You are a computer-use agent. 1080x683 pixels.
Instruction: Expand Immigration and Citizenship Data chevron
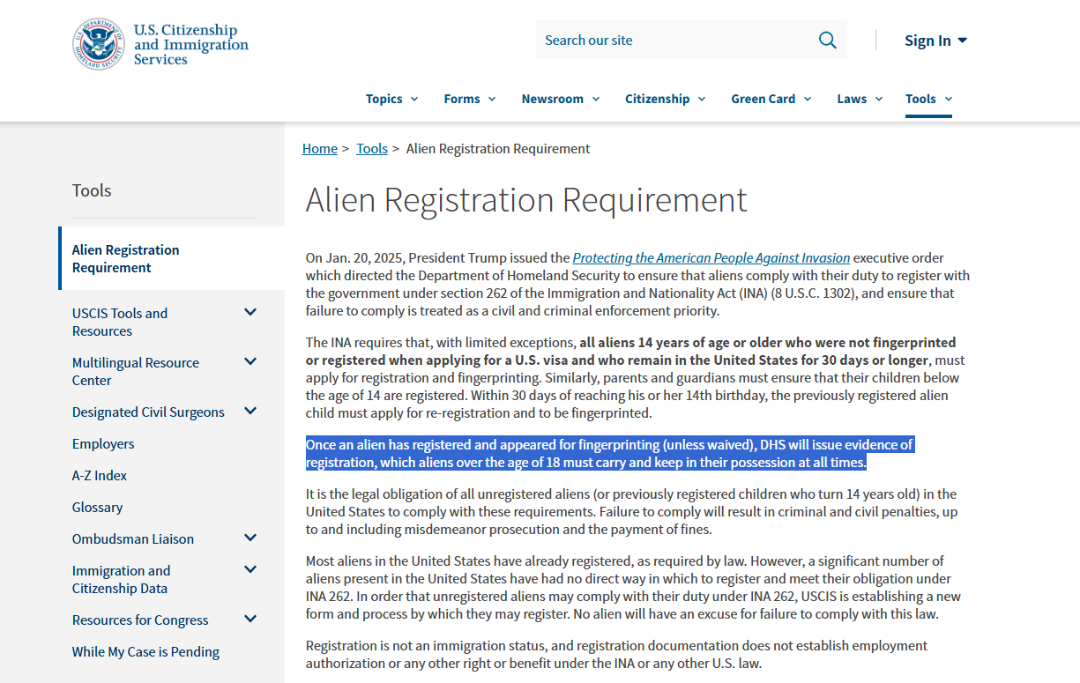coord(250,570)
